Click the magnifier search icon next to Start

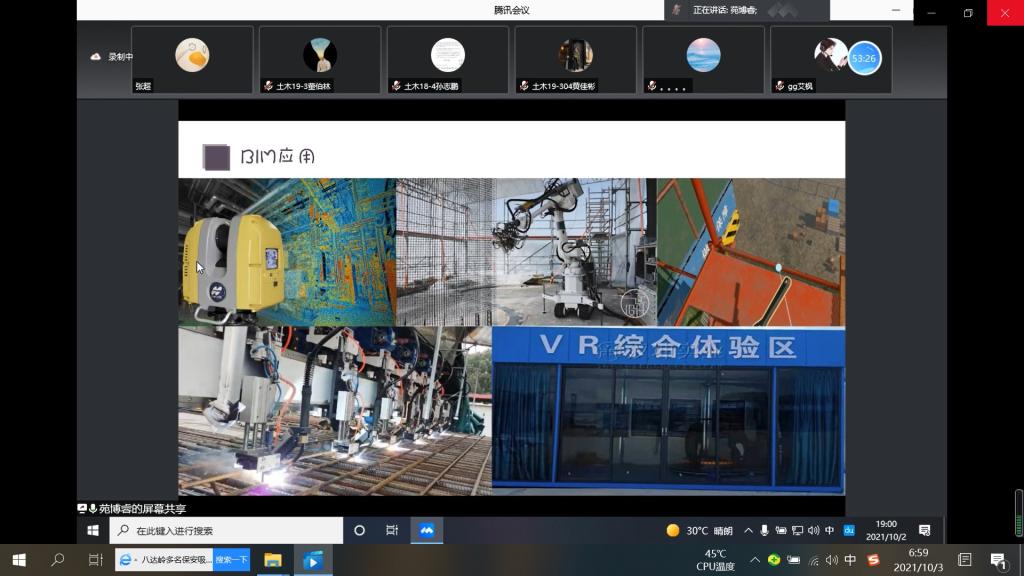(x=57, y=560)
